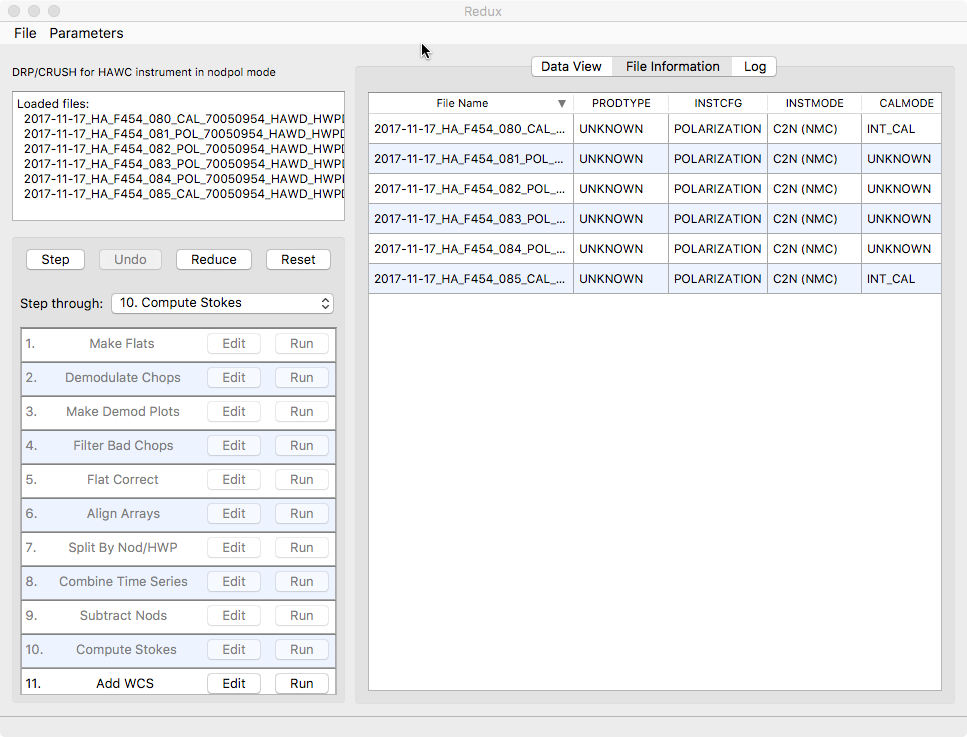
Task: Run the Align Arrays step
Action: click(302, 513)
